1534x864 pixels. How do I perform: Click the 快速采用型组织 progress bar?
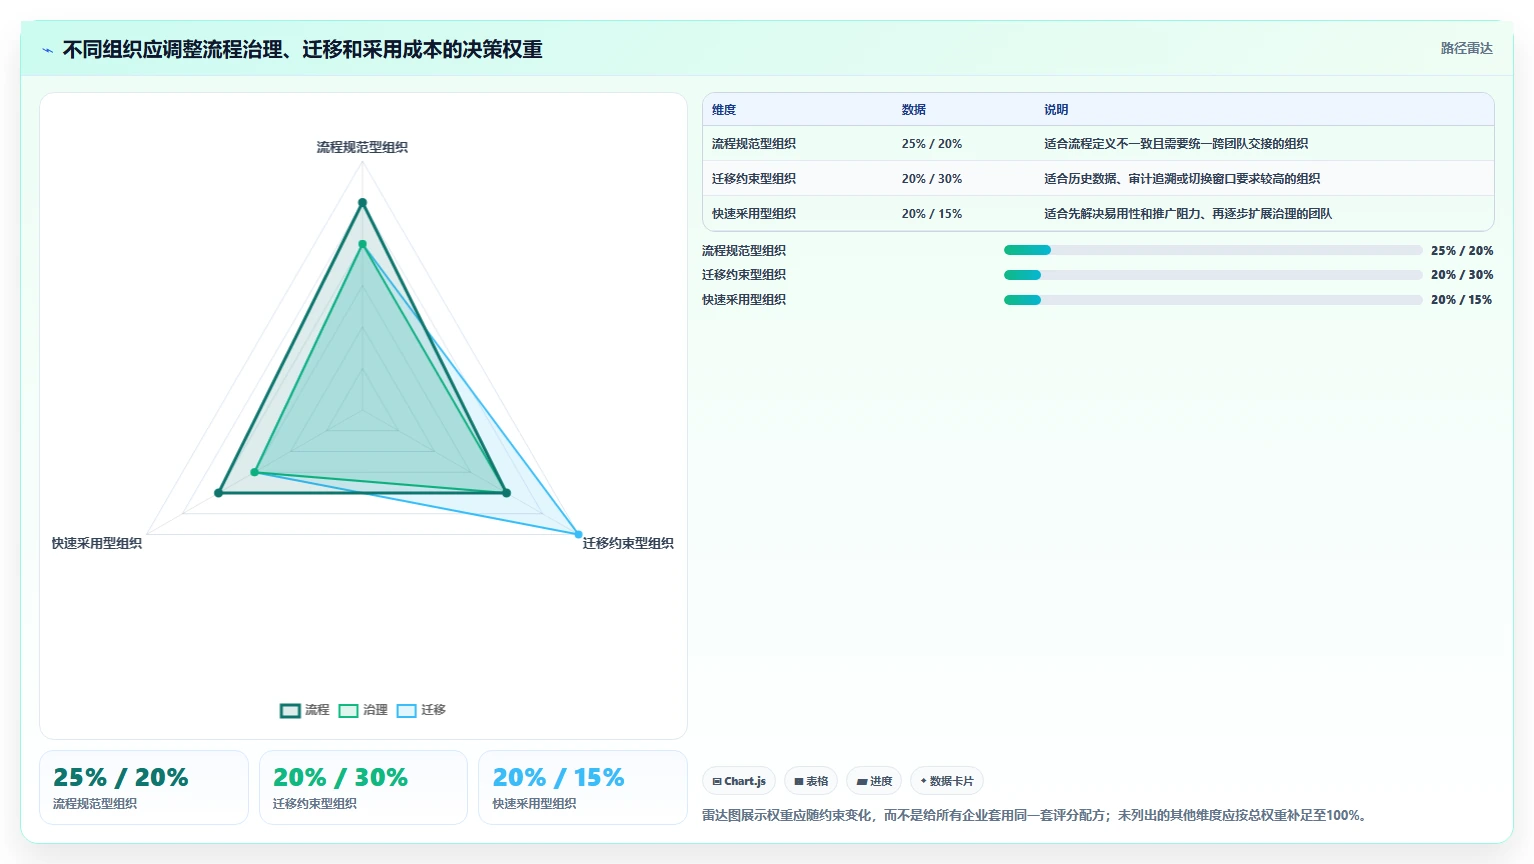pos(1213,300)
